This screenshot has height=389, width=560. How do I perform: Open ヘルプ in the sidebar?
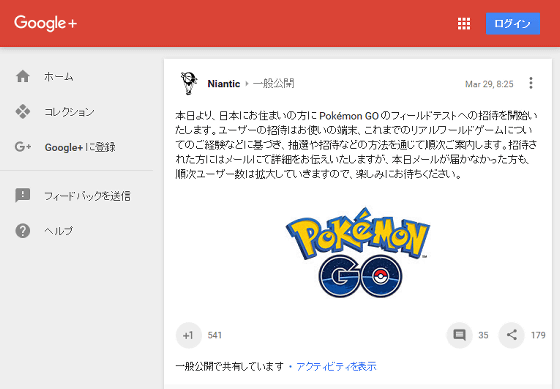[59, 231]
